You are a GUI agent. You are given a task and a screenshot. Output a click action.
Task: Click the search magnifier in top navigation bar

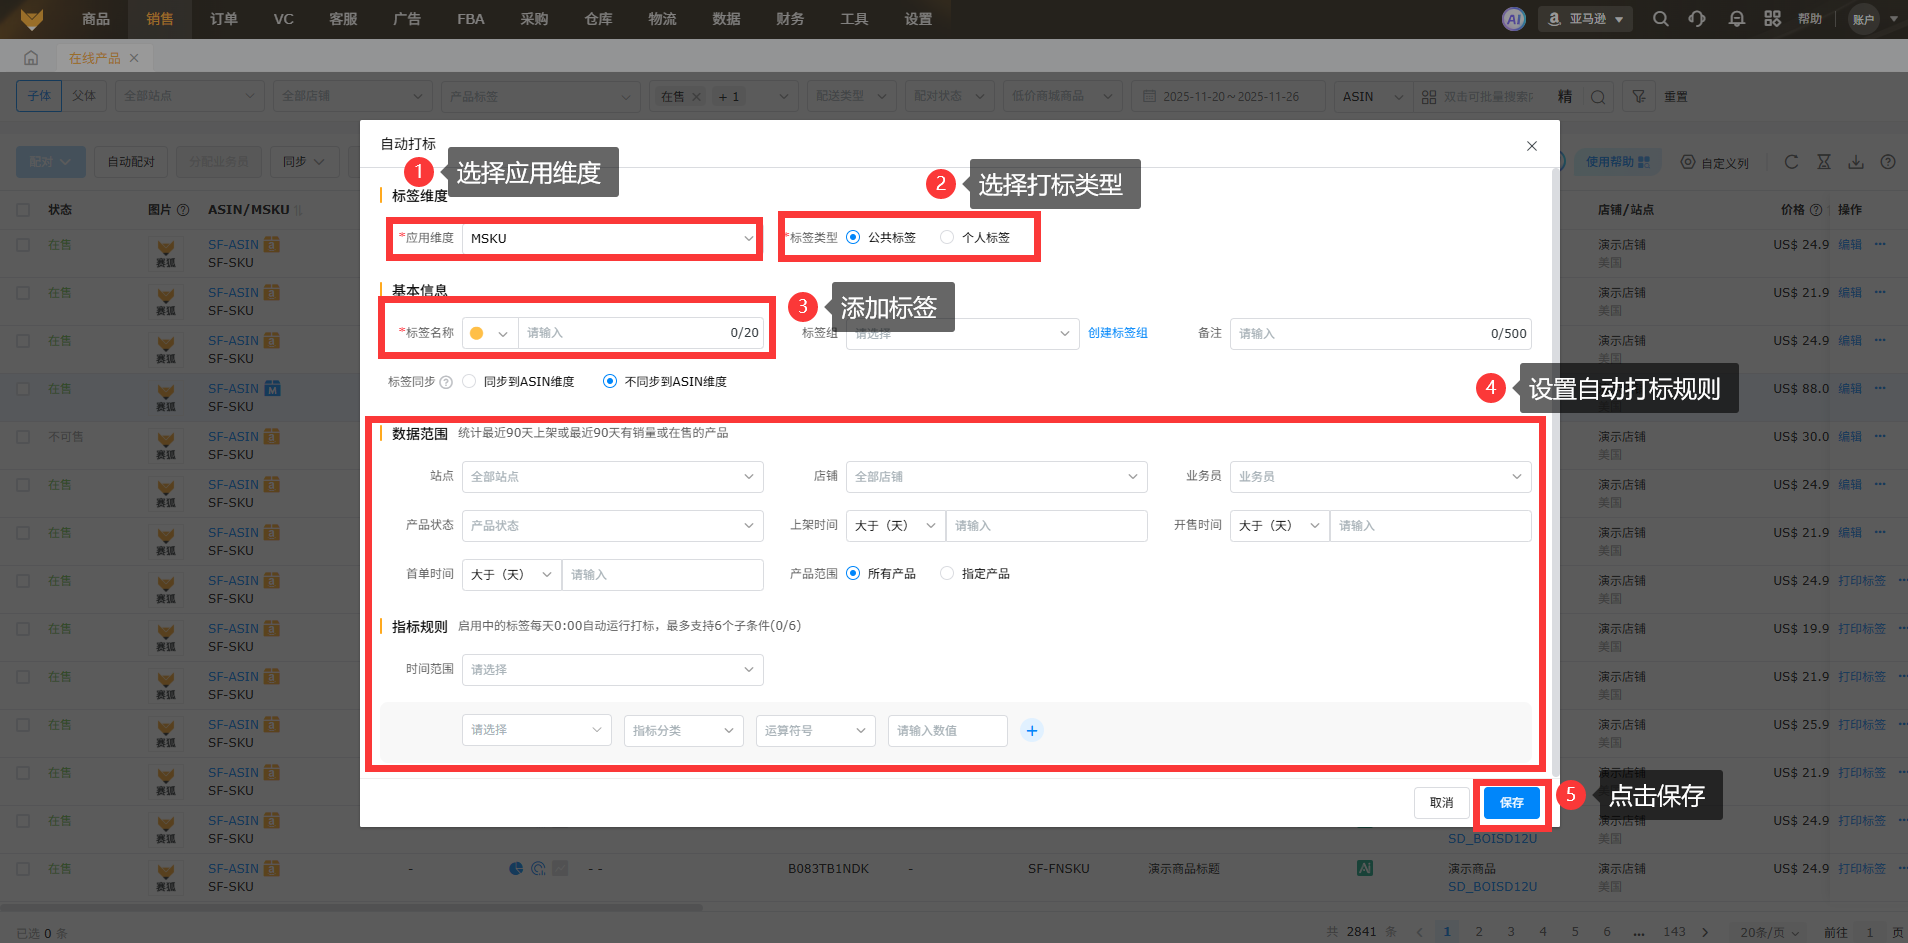(1660, 19)
